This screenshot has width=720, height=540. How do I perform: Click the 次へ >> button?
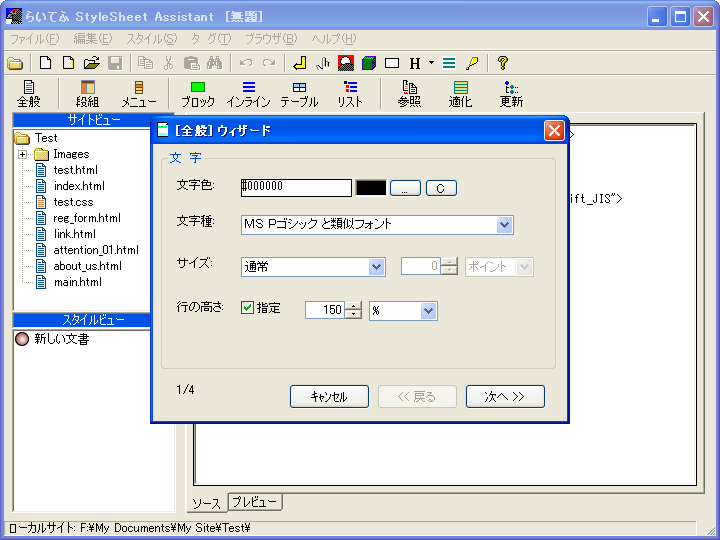coord(505,396)
